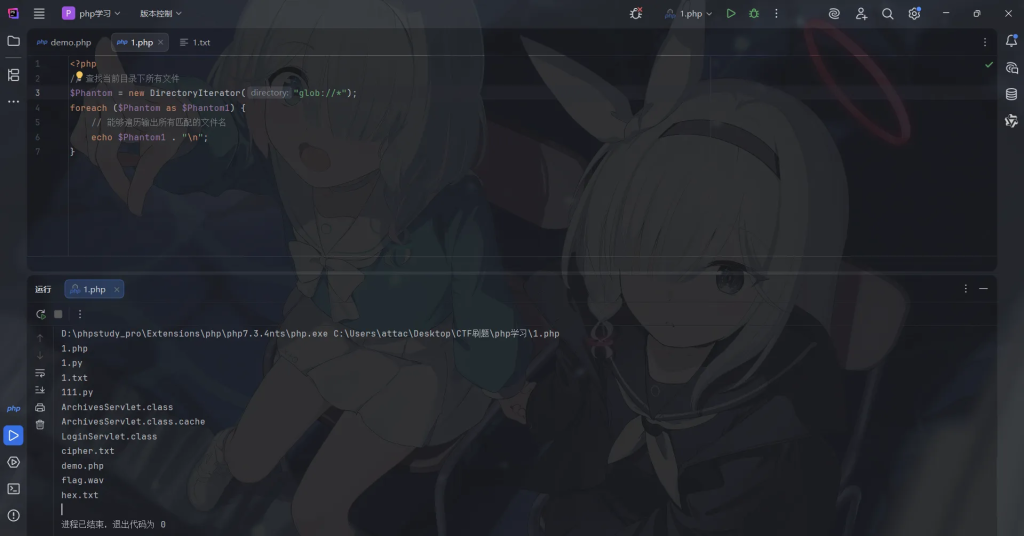
Task: Open the AI Assistant swirl icon
Action: [x=834, y=14]
